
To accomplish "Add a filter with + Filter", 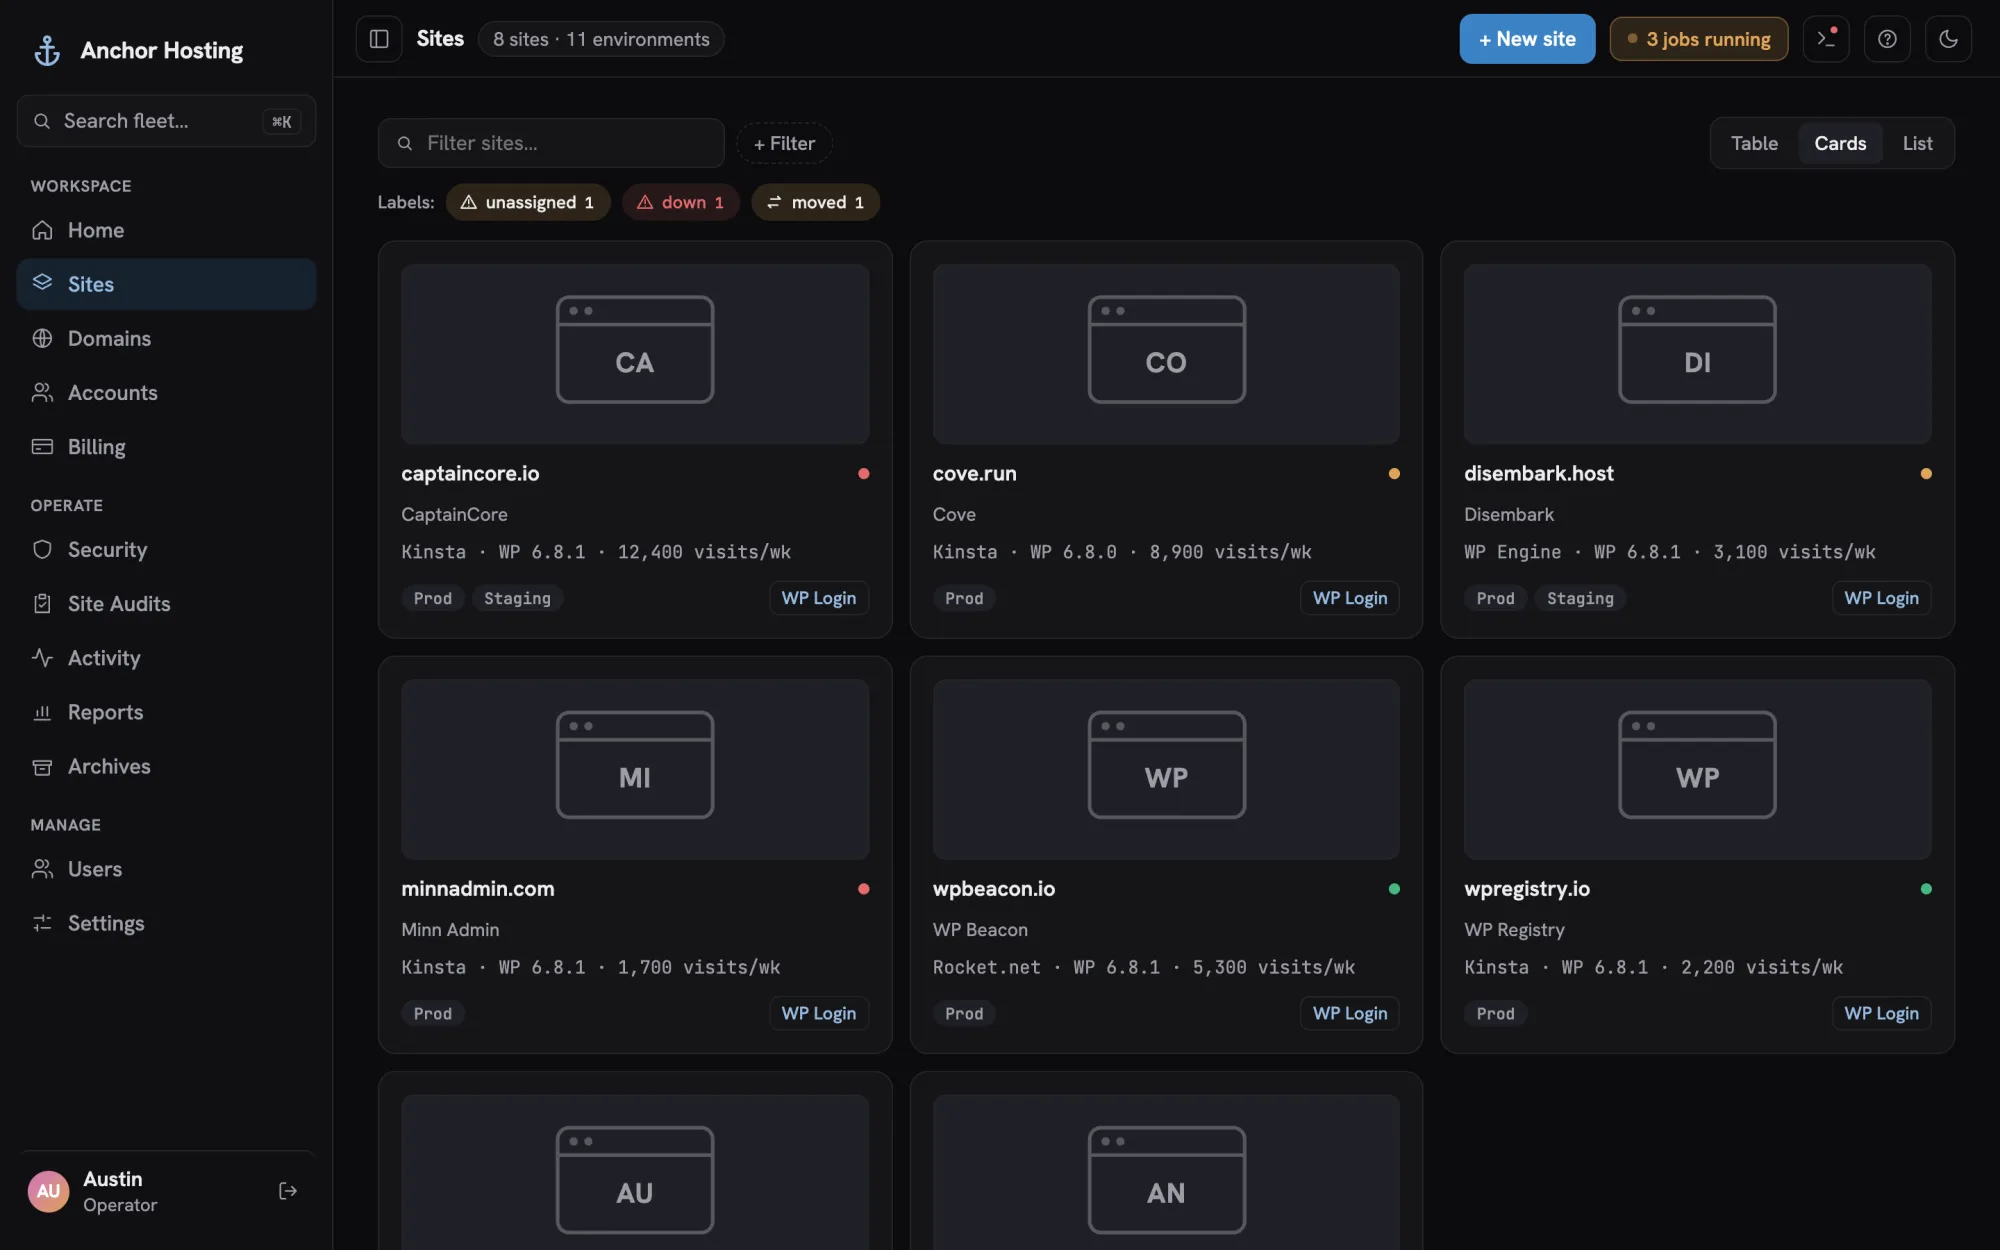I will [784, 143].
